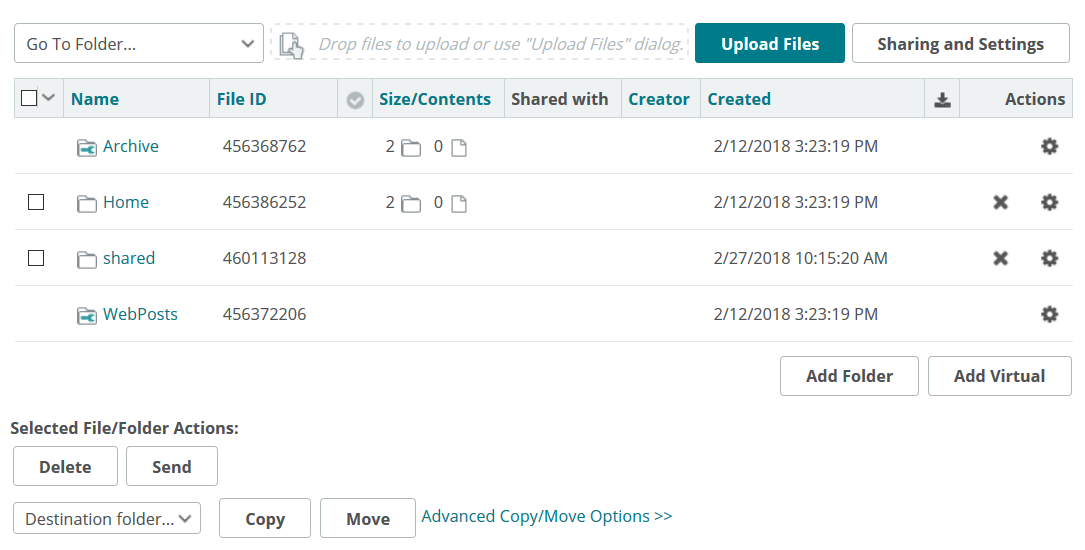Open settings gear for Home folder
This screenshot has height=550, width=1085.
tap(1049, 203)
